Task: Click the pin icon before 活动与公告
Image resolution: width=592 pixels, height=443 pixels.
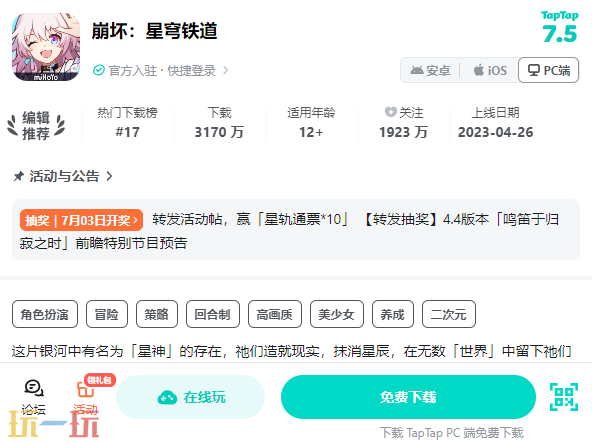Action: click(x=19, y=176)
